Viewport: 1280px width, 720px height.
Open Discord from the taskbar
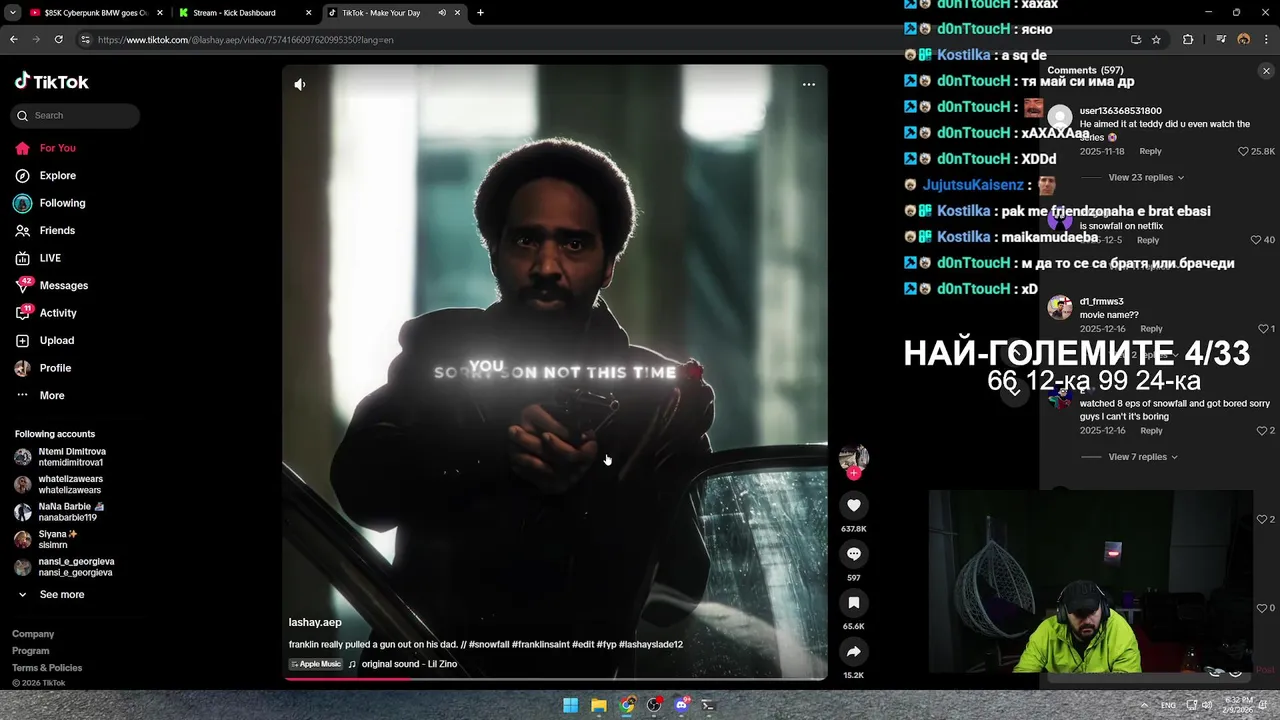(681, 705)
